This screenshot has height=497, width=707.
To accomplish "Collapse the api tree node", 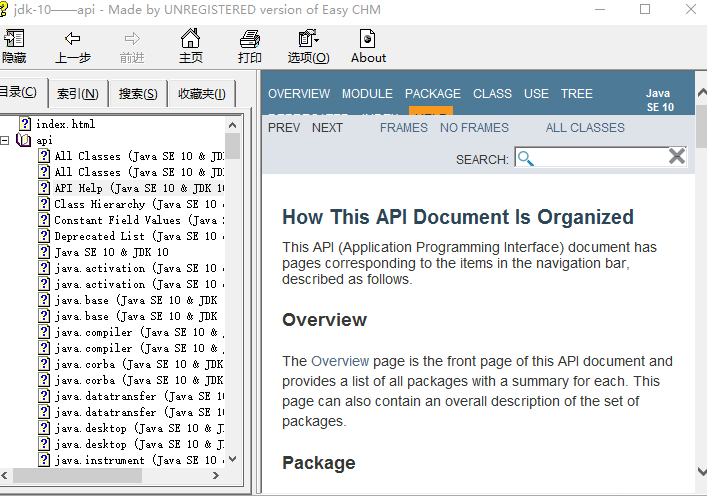I will click(x=6, y=140).
